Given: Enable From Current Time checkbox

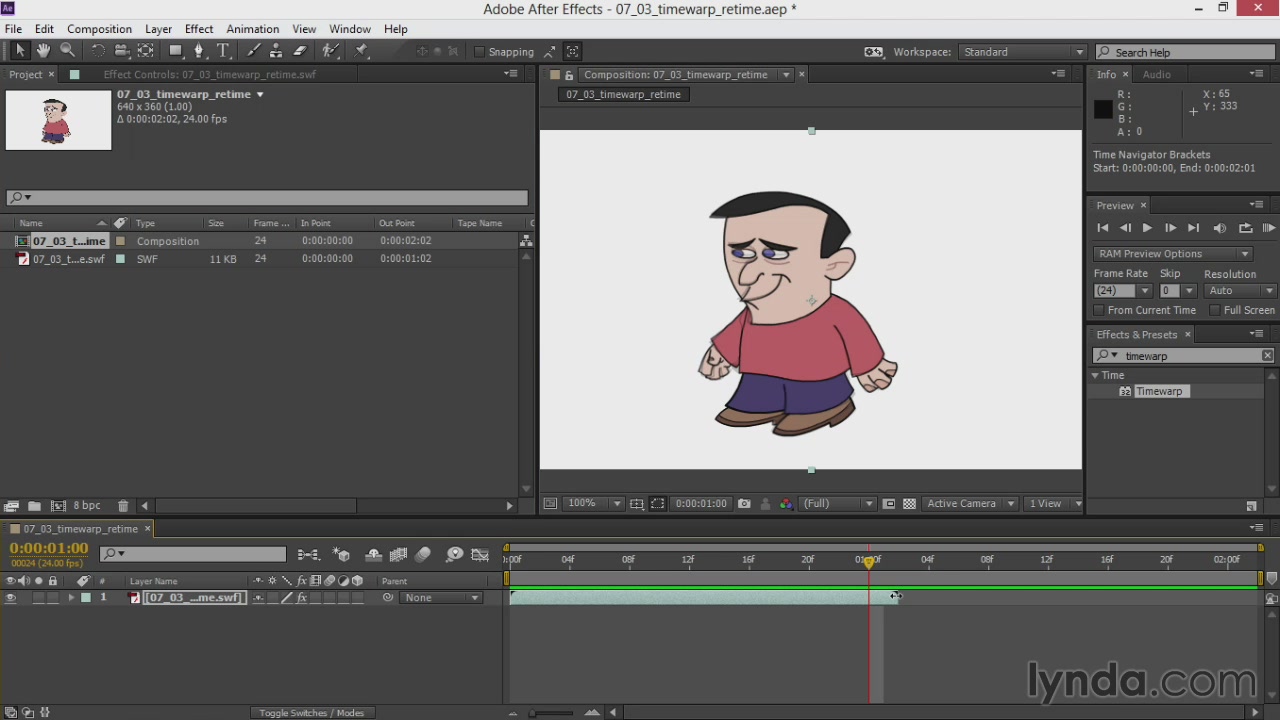Looking at the screenshot, I should [1099, 310].
